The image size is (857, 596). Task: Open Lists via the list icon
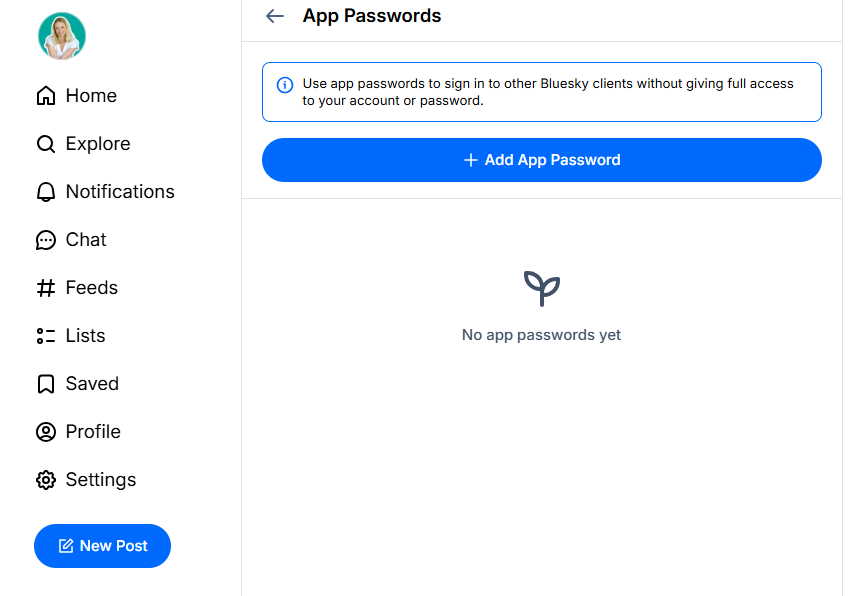tap(46, 335)
